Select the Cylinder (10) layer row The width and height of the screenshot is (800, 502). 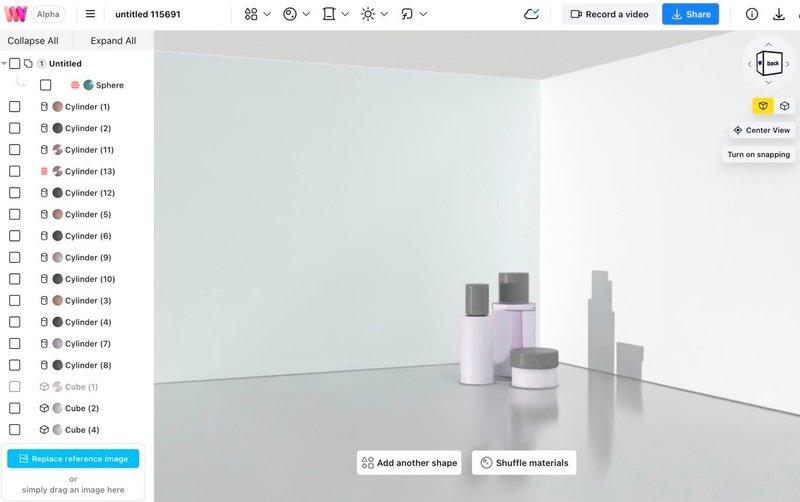tap(77, 279)
